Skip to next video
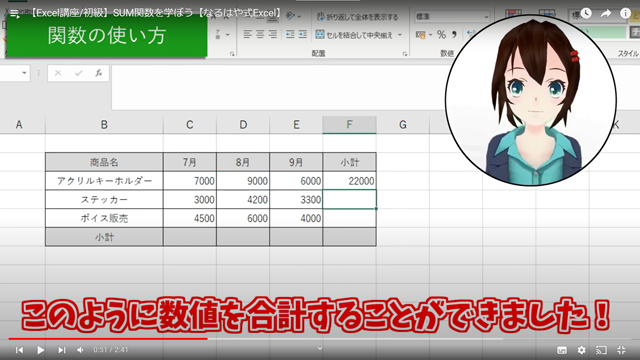Viewport: 640px width, 360px height. tap(62, 350)
